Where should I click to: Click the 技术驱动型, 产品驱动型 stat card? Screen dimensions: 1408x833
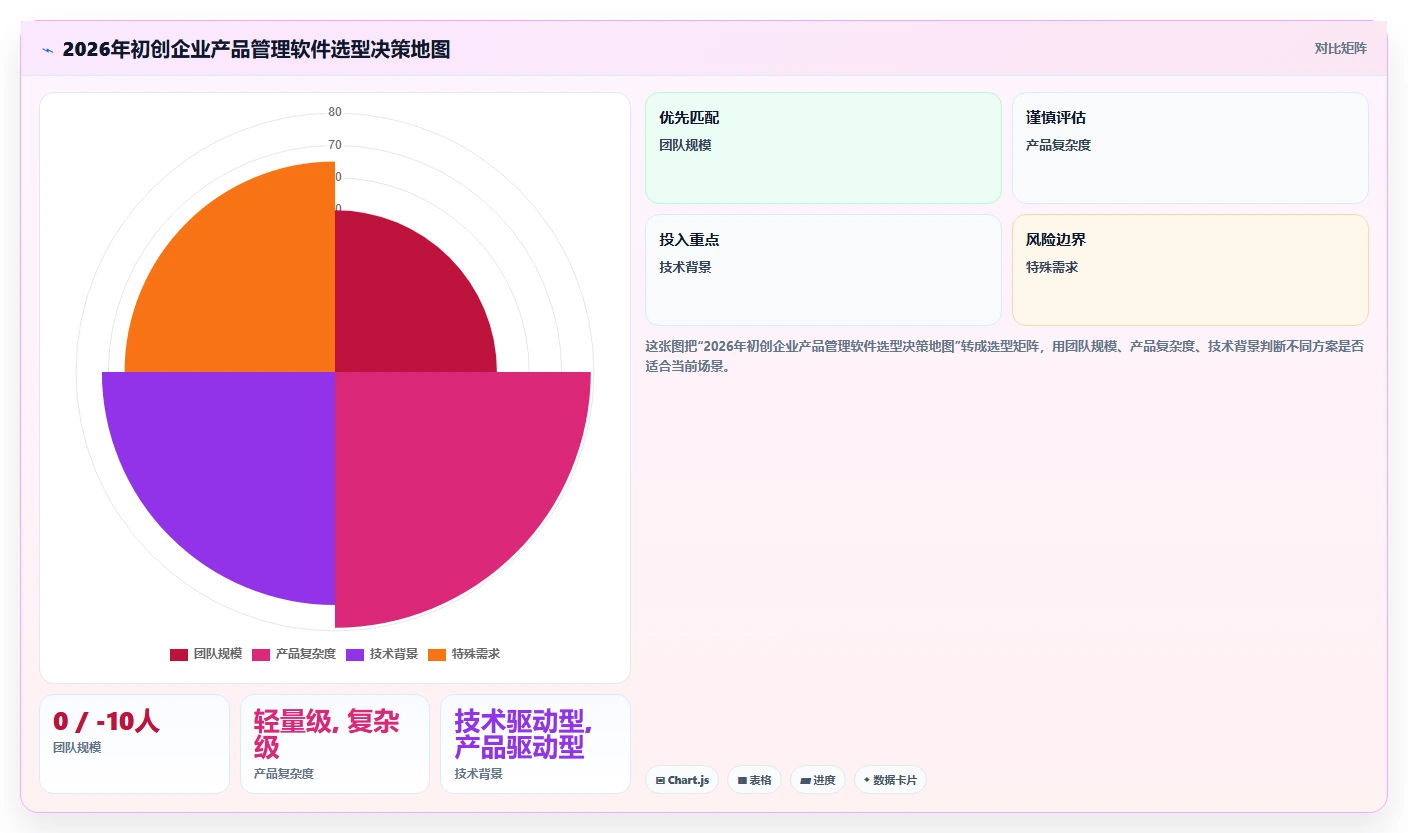pyautogui.click(x=535, y=744)
